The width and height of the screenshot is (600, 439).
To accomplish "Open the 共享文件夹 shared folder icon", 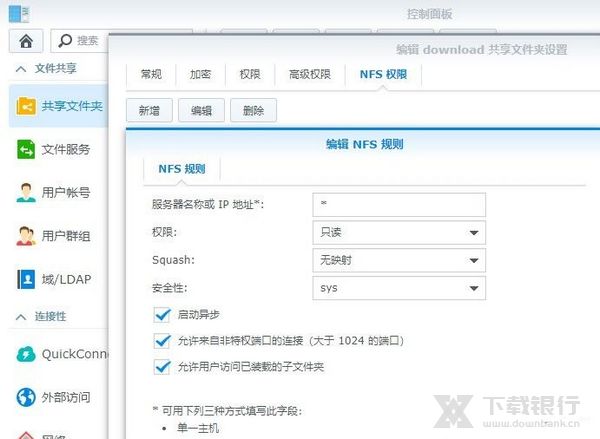I will [x=26, y=106].
